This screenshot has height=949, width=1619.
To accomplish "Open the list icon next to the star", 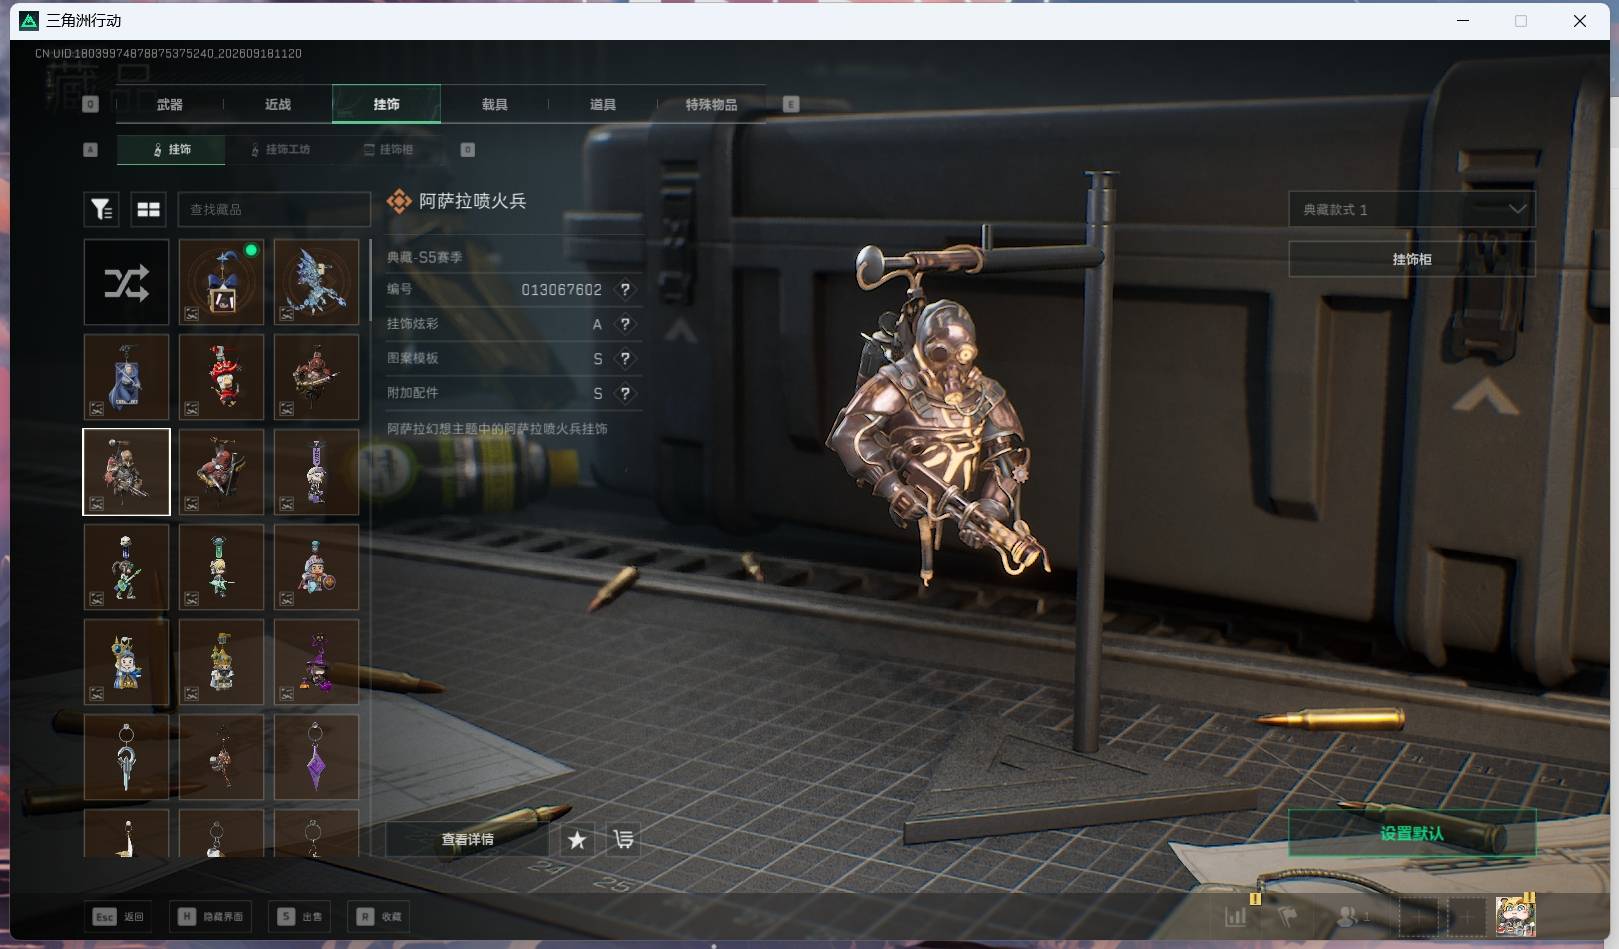I will [623, 840].
